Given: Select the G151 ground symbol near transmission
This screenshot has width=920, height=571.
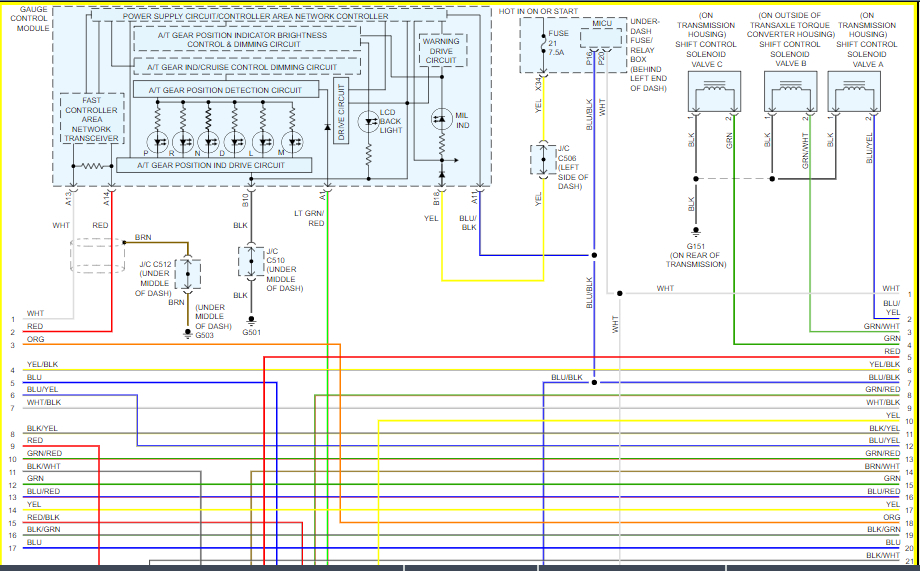Looking at the screenshot, I should [x=692, y=230].
